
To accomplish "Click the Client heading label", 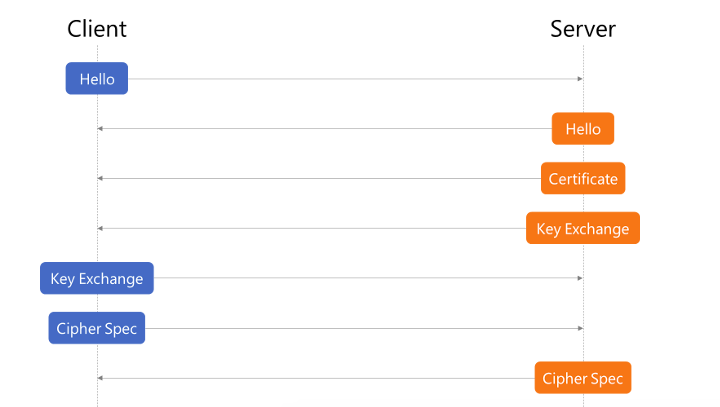I will click(96, 29).
